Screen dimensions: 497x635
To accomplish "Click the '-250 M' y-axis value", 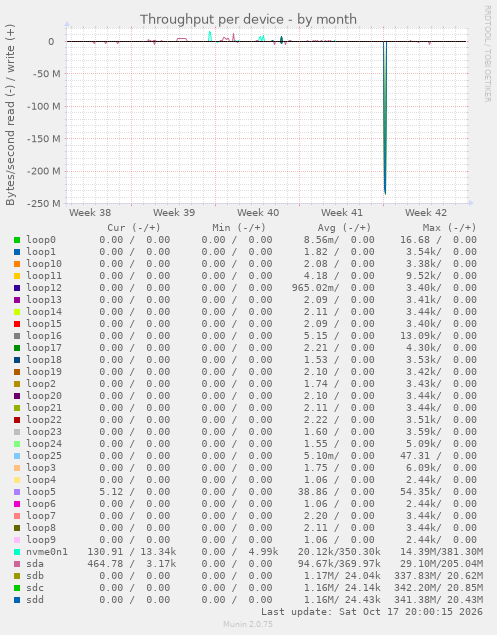I will pyautogui.click(x=43, y=203).
